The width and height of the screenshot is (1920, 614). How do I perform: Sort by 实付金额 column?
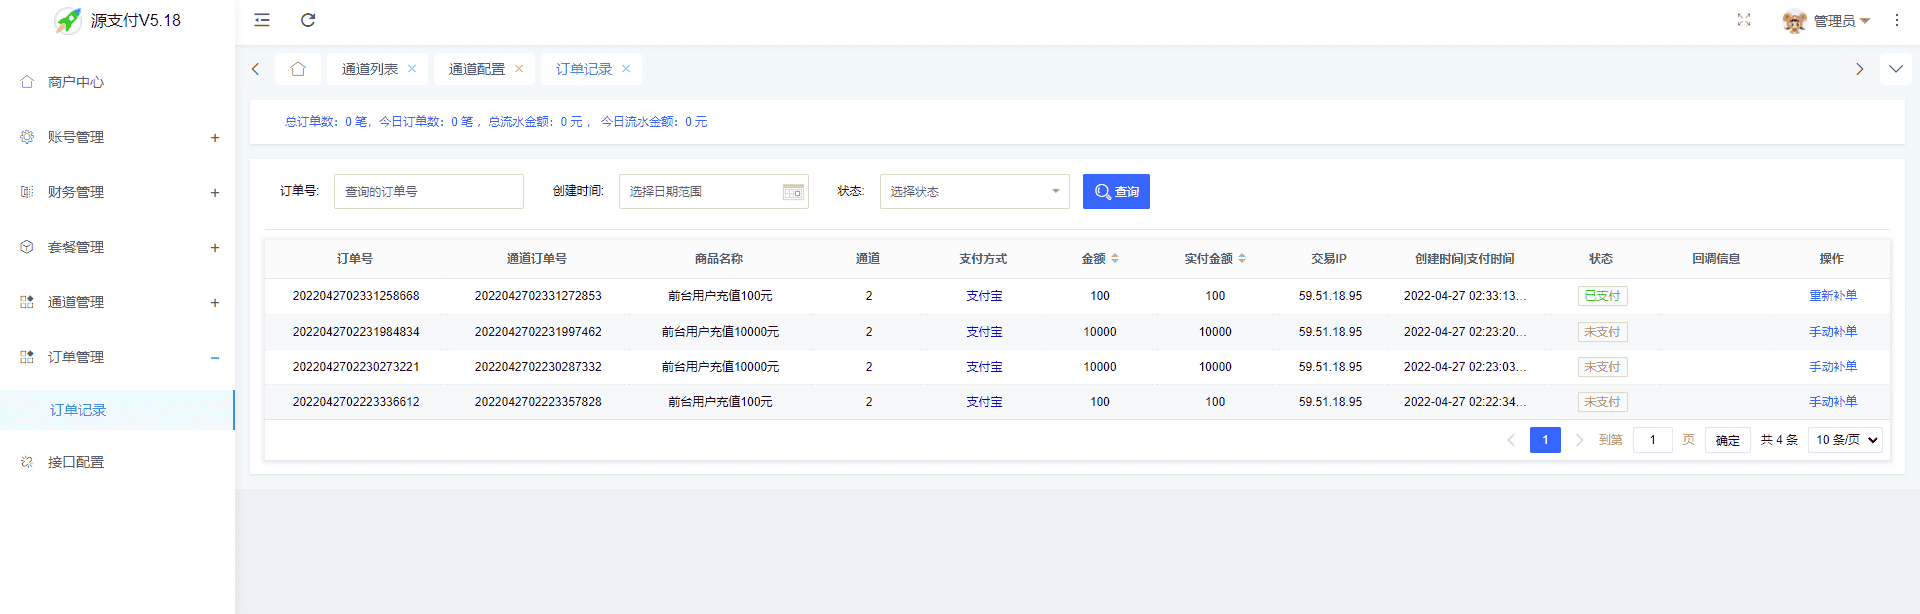pyautogui.click(x=1242, y=259)
